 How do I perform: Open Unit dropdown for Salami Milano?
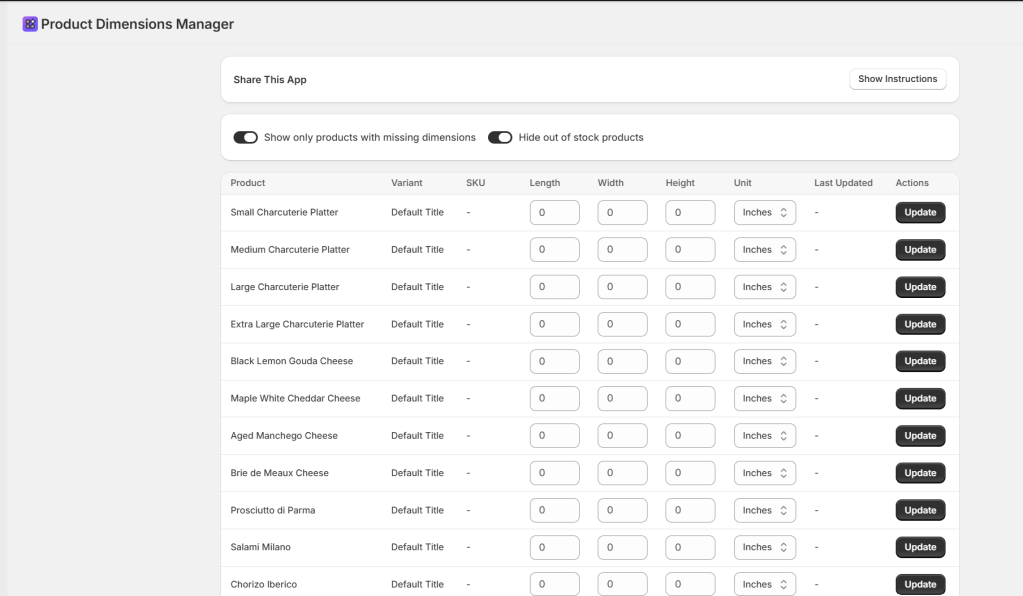click(x=765, y=547)
